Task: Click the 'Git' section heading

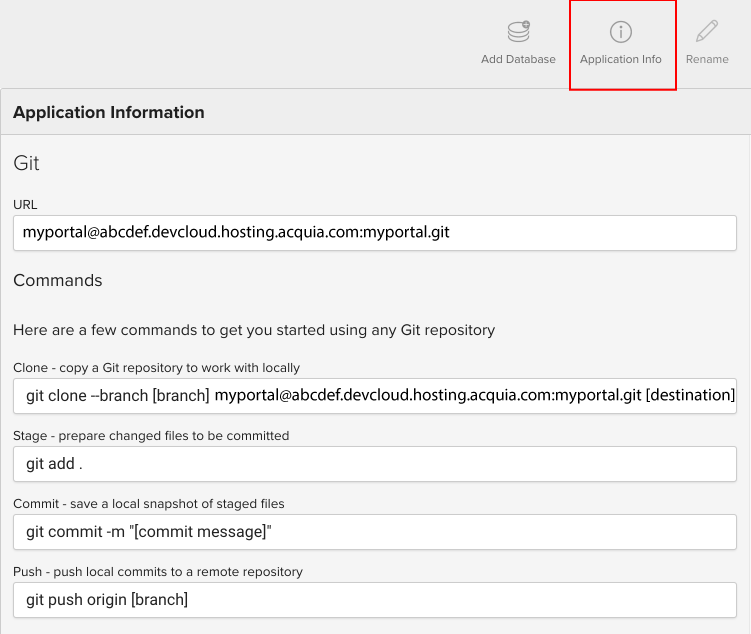Action: [x=26, y=163]
